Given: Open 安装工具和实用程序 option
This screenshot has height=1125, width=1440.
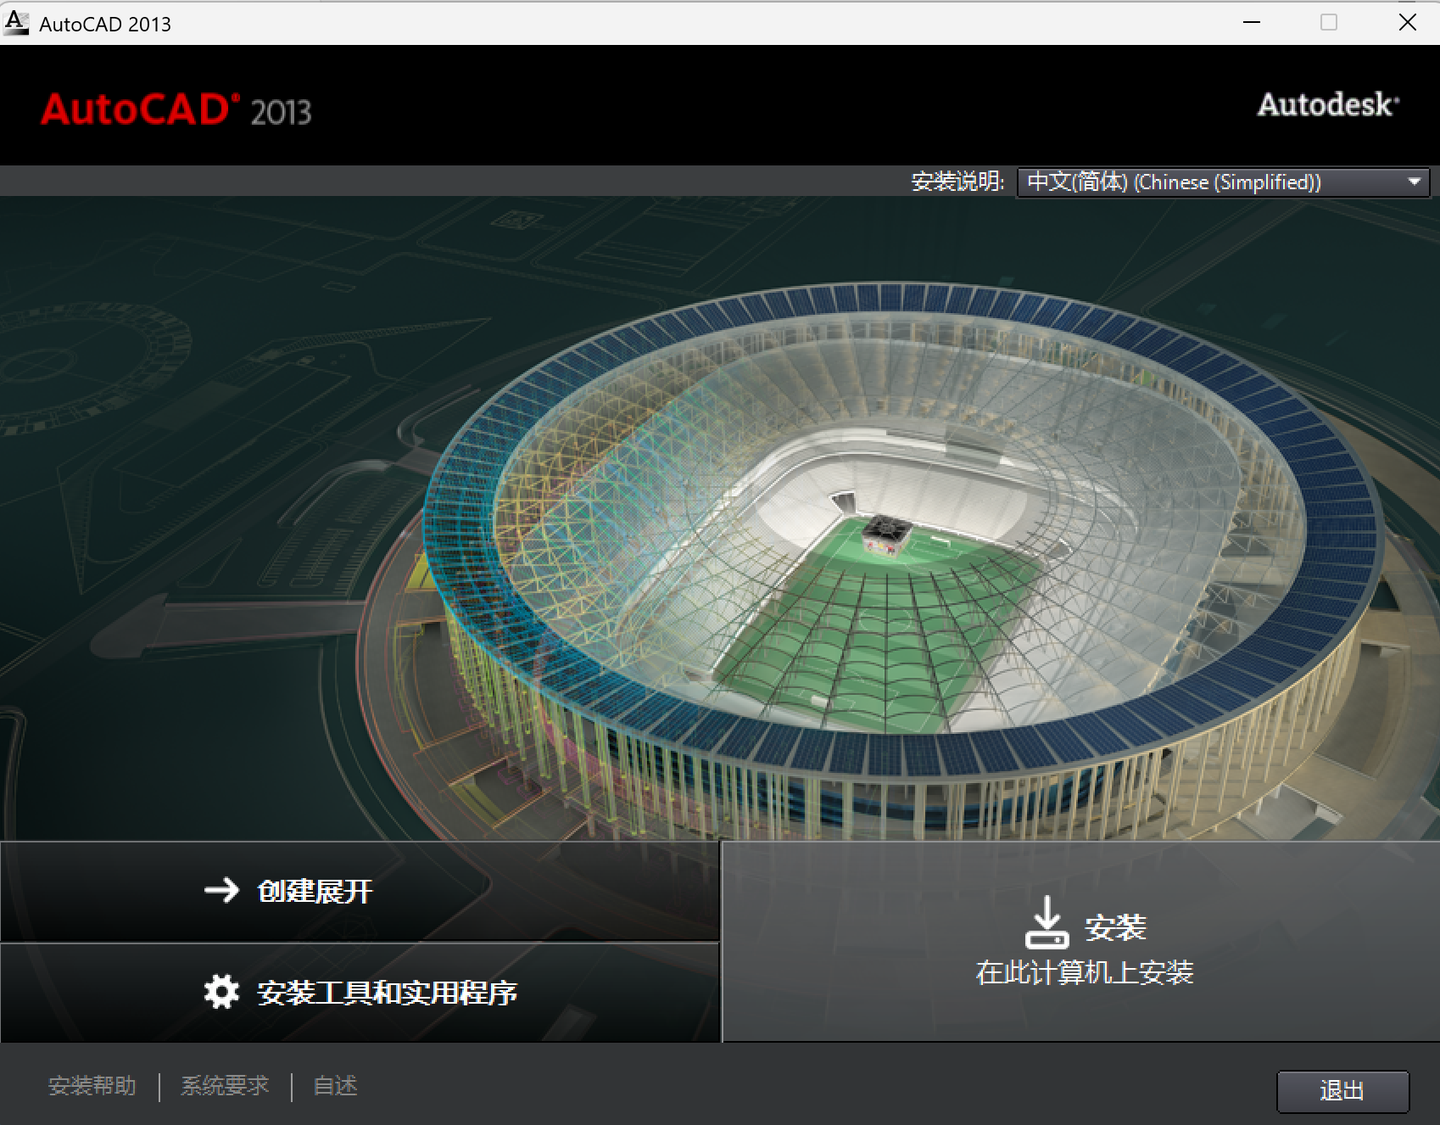Looking at the screenshot, I should (360, 993).
